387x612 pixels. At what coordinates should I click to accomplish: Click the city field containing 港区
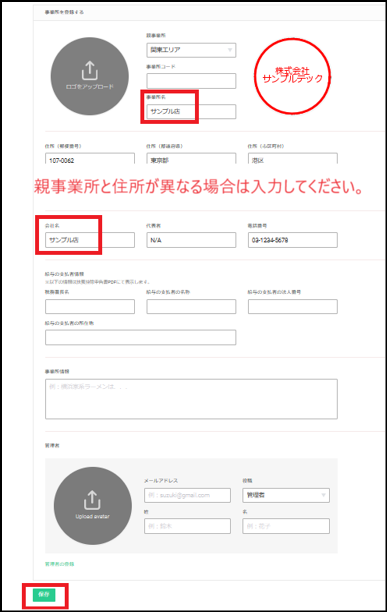tap(293, 159)
